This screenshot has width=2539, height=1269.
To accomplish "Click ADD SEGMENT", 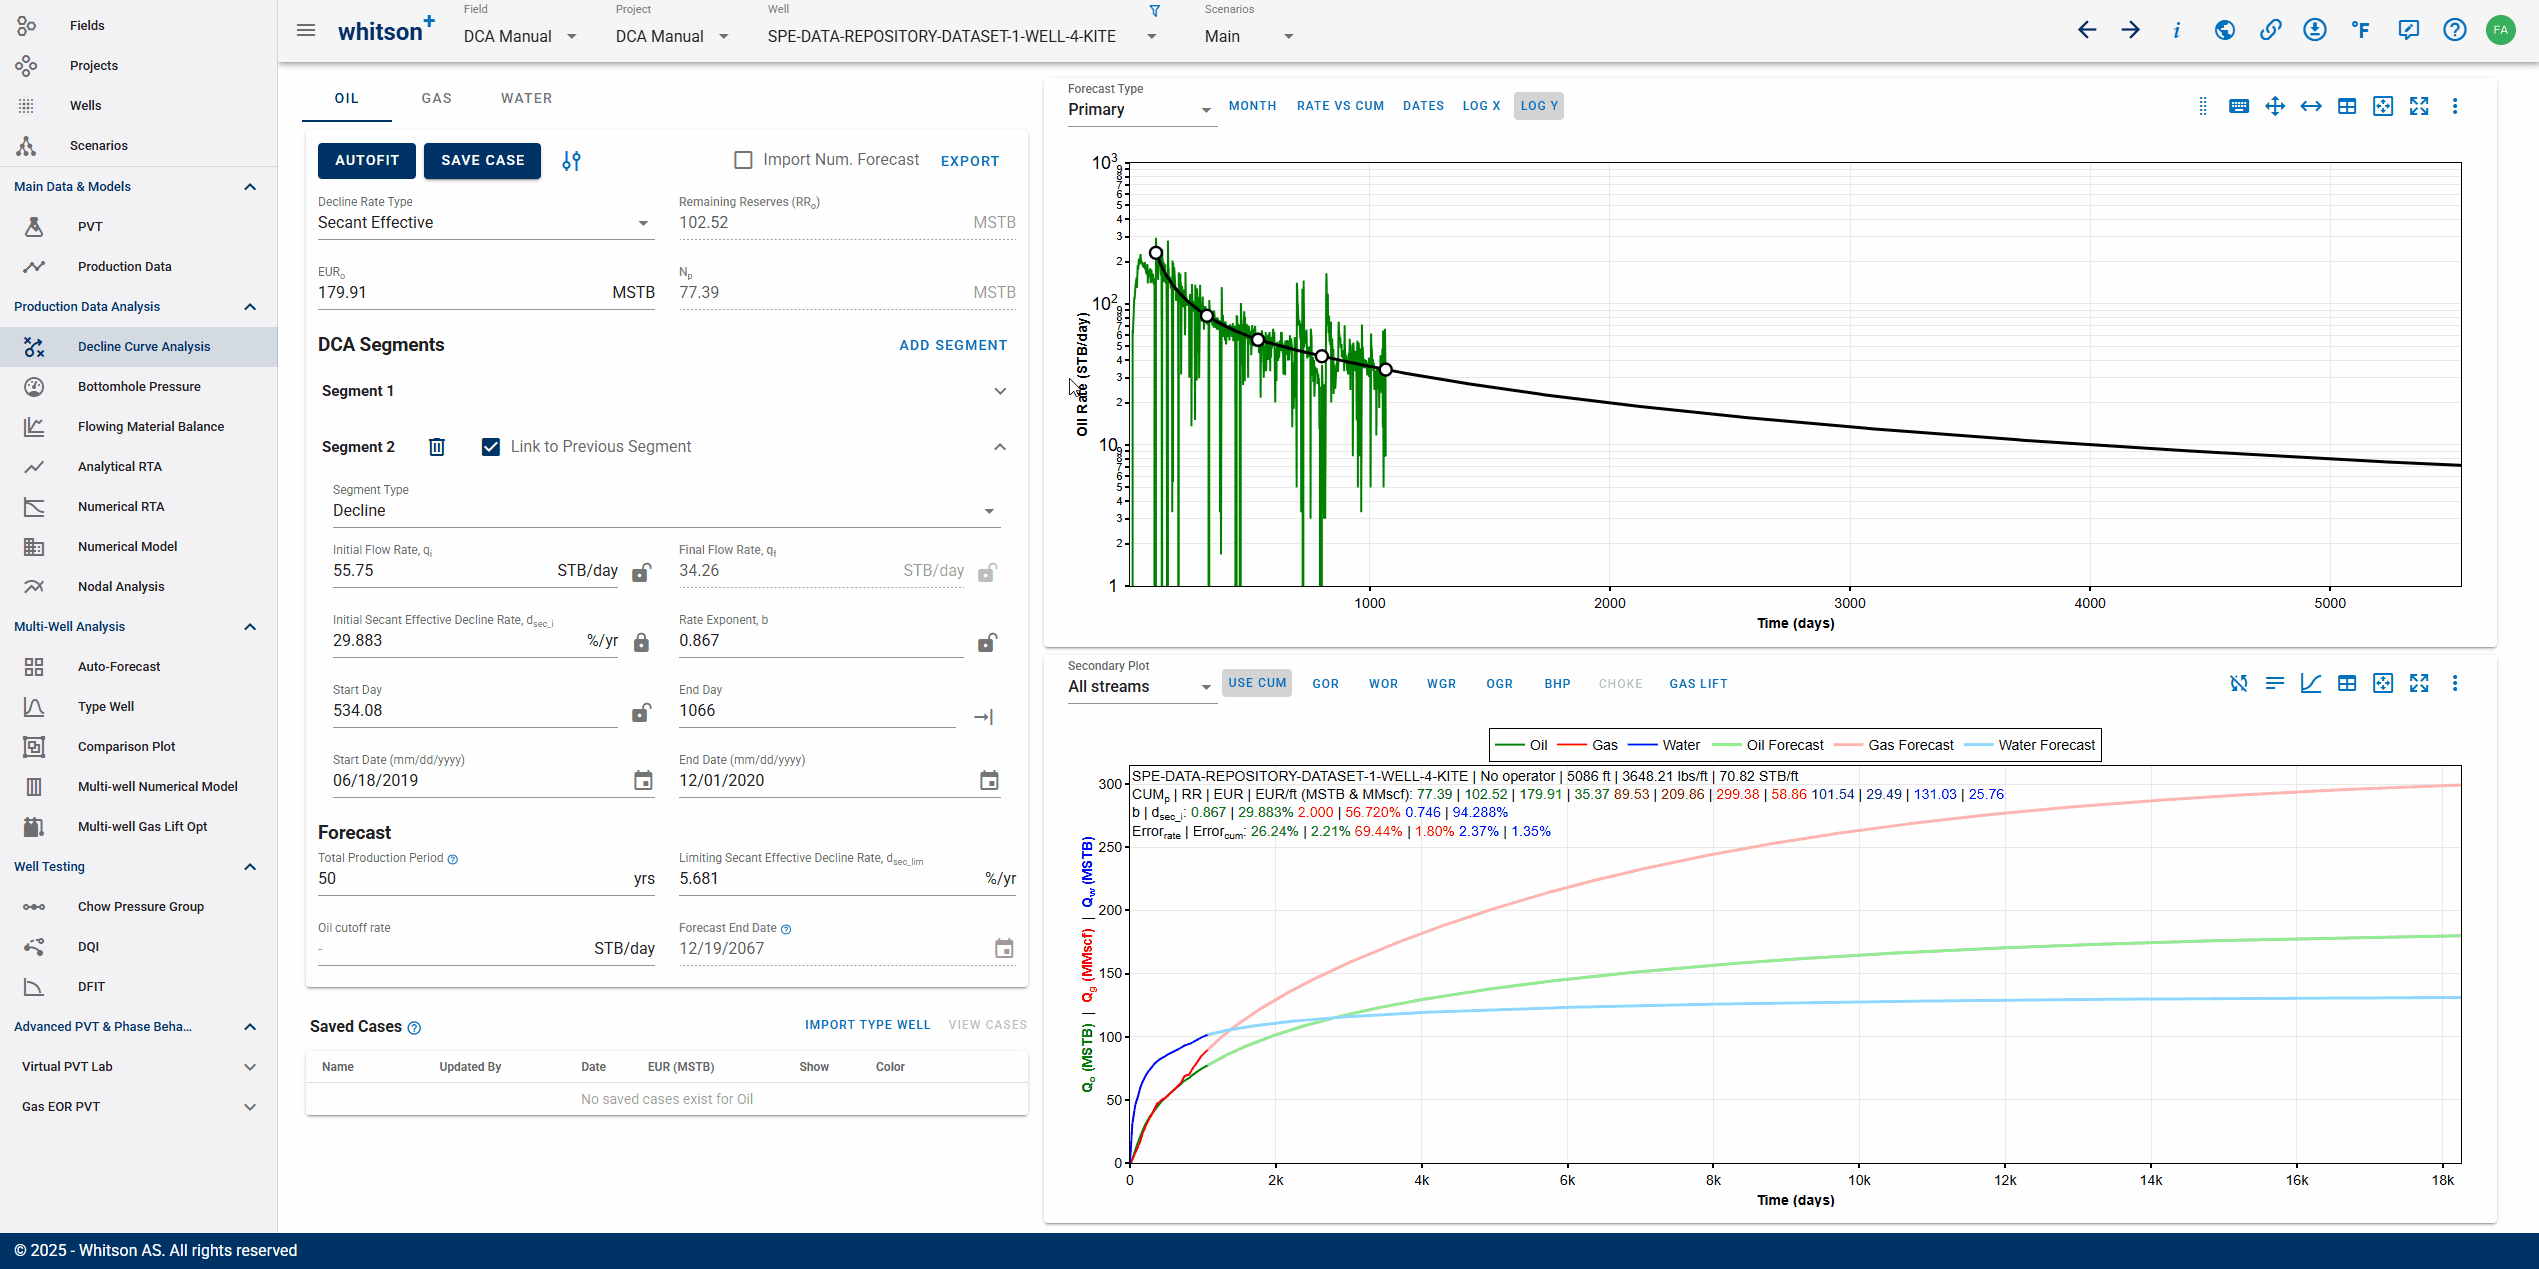I will coord(953,345).
